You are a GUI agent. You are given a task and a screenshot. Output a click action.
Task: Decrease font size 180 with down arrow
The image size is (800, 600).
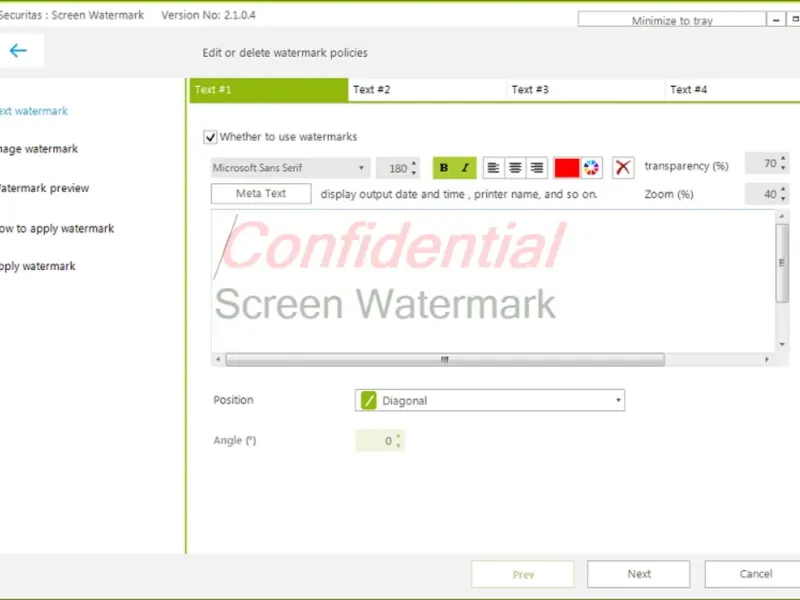(414, 172)
